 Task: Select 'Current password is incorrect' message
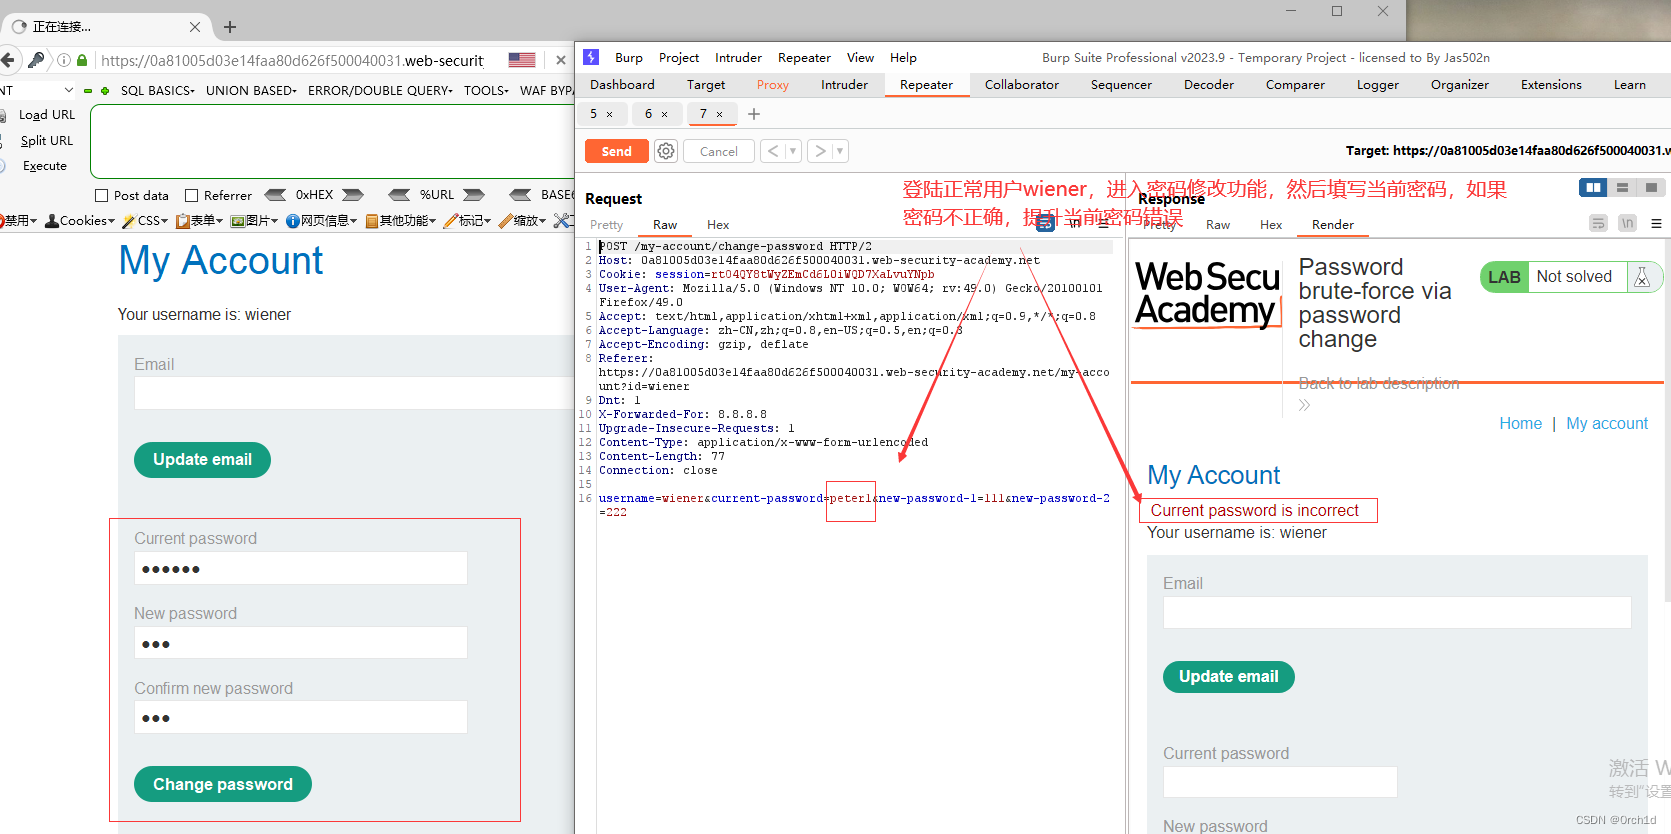tap(1254, 510)
